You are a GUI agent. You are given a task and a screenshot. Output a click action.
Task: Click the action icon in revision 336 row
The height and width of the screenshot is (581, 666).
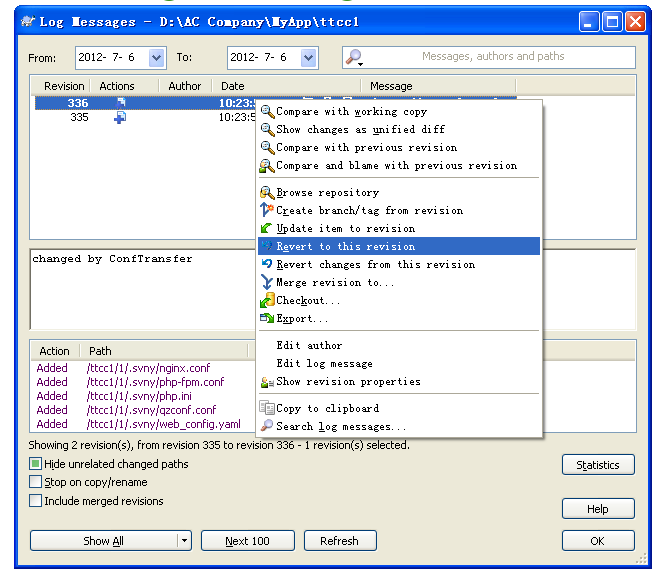coord(121,102)
